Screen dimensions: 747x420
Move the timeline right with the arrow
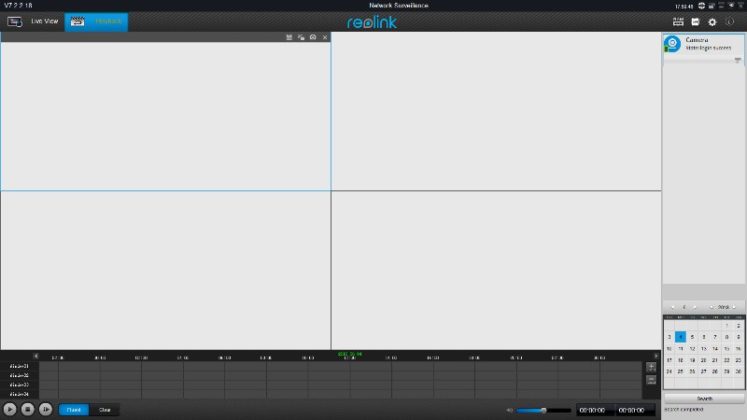[x=656, y=356]
